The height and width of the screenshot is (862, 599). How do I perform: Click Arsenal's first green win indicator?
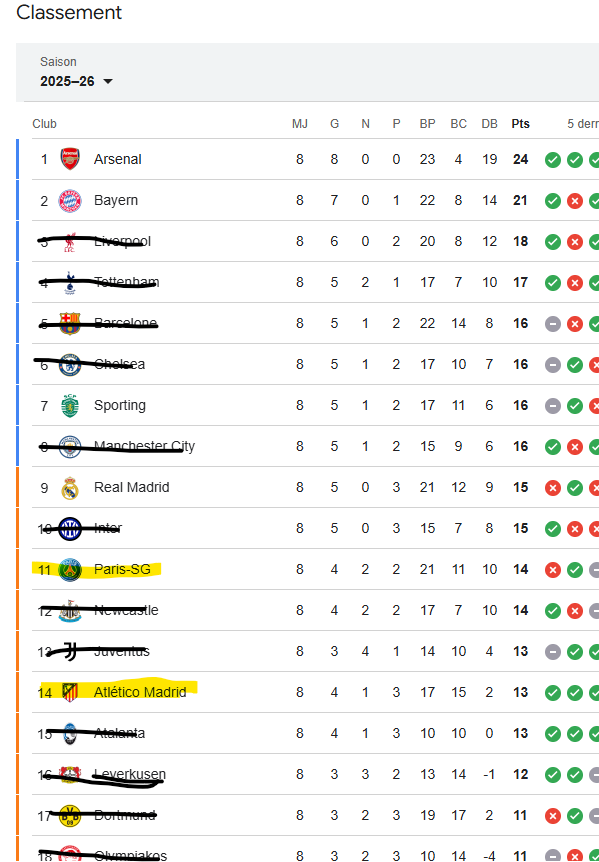click(553, 160)
